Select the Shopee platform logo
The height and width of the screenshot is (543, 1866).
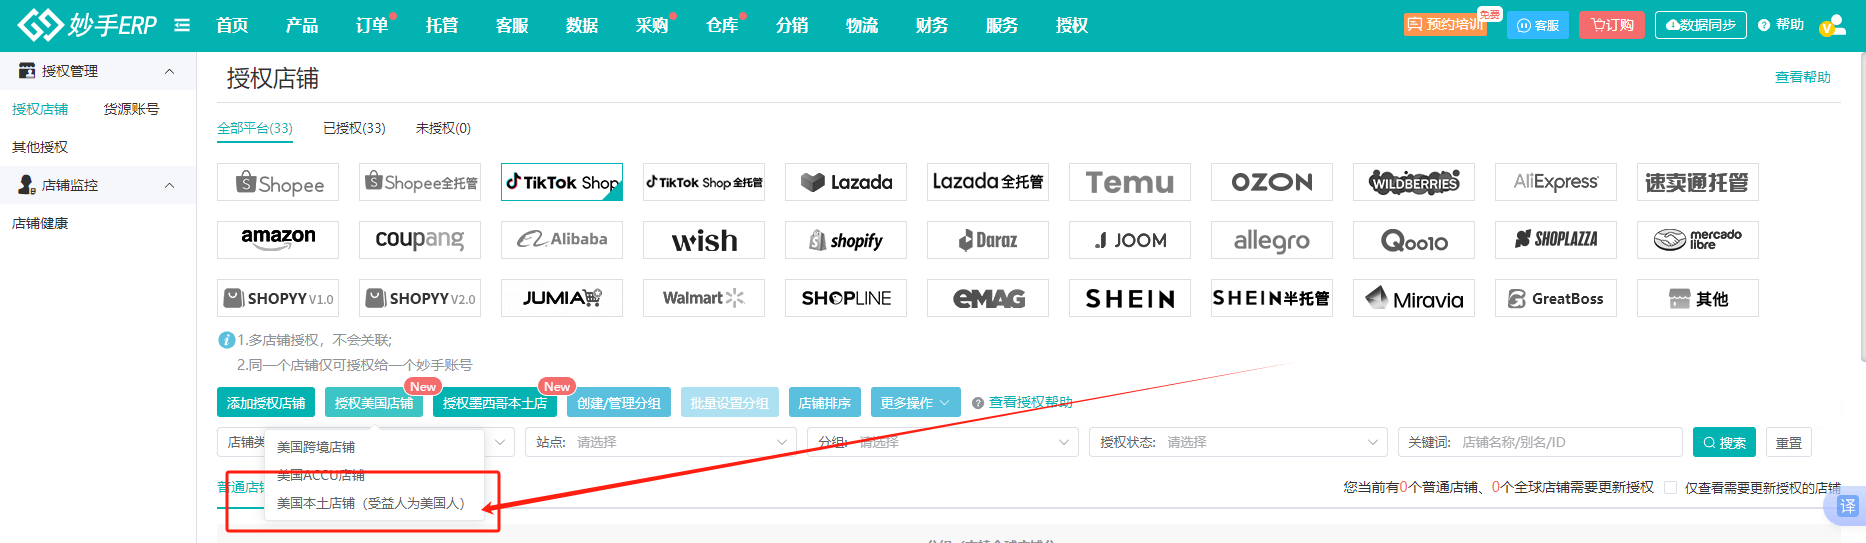pyautogui.click(x=278, y=182)
